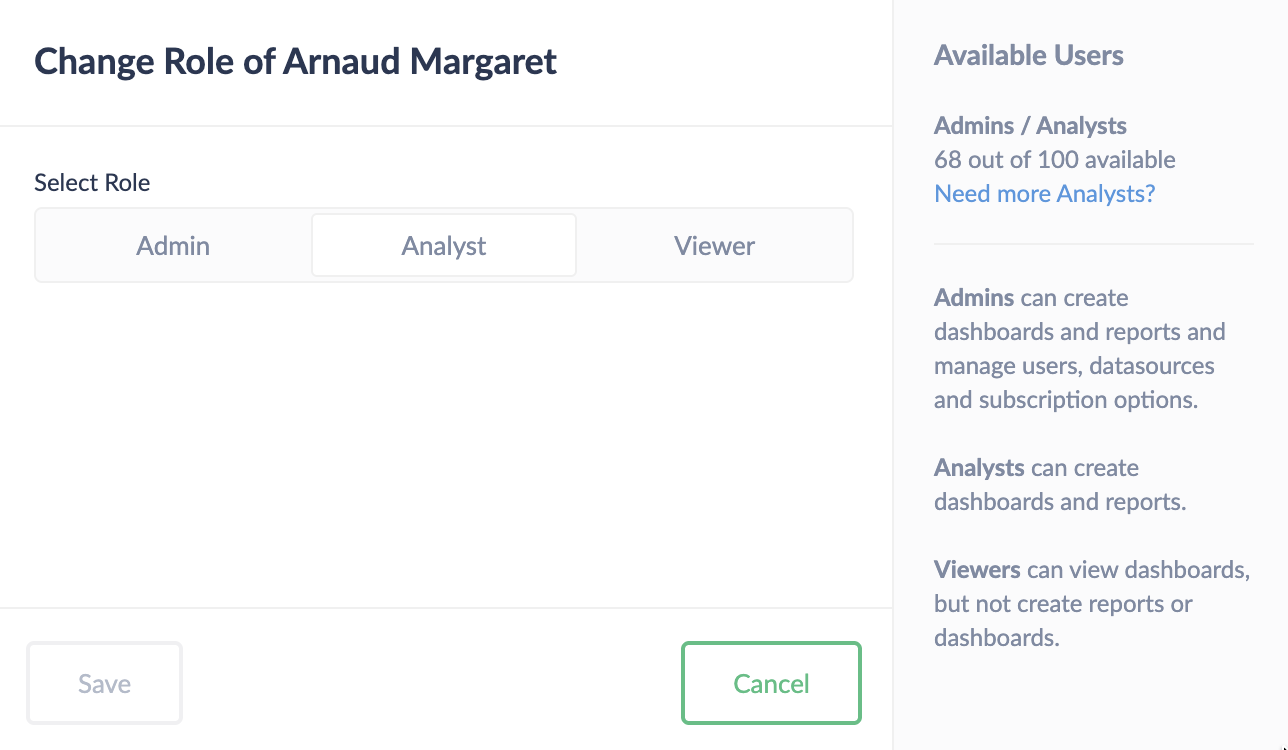Click the 'Admins / Analysts' subheading
The image size is (1288, 750).
[x=1030, y=126]
